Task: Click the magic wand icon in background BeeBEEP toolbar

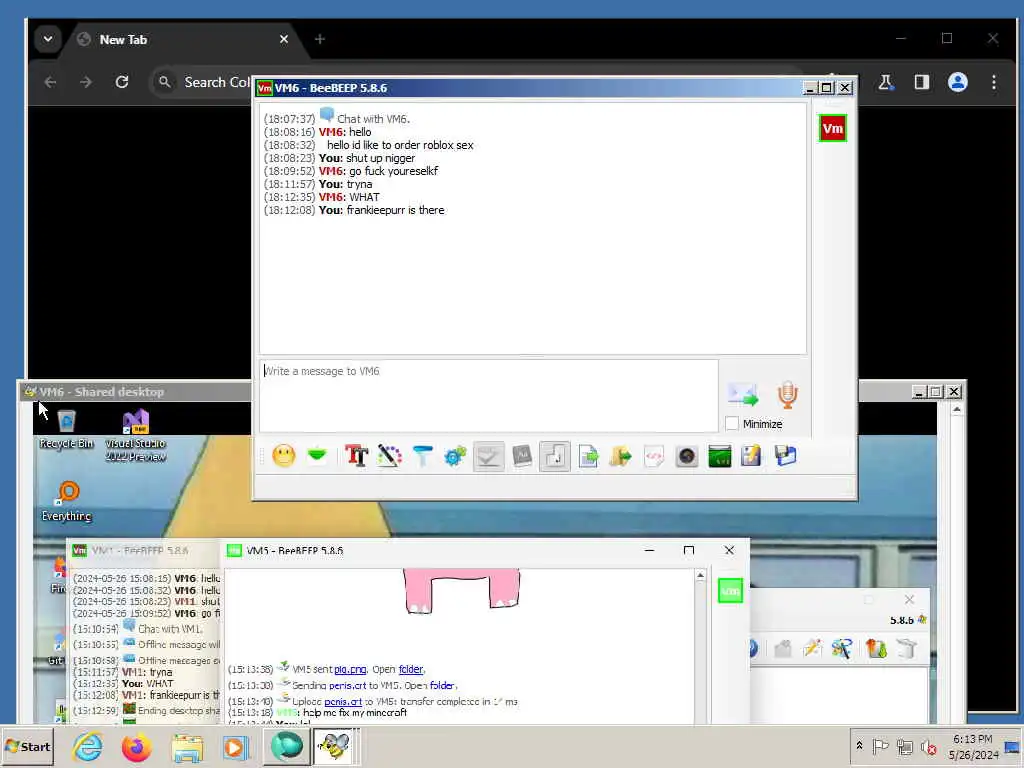Action: (812, 648)
